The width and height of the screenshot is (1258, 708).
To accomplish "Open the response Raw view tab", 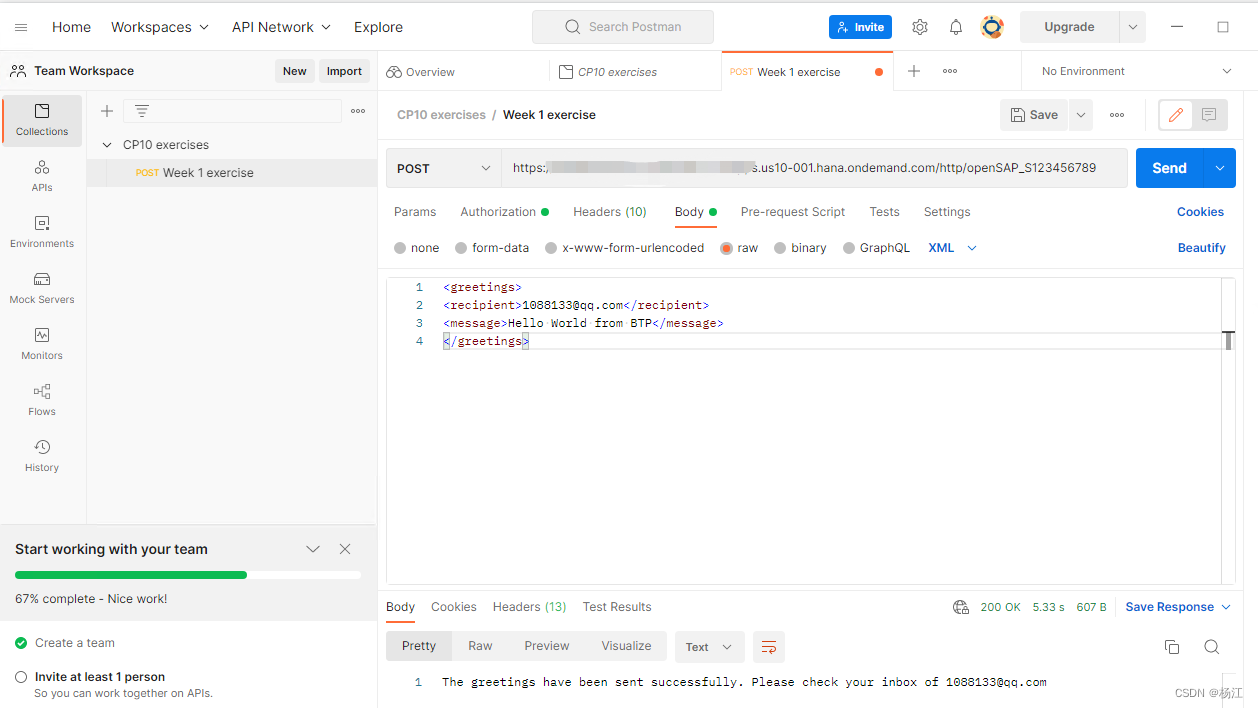I will tap(480, 646).
